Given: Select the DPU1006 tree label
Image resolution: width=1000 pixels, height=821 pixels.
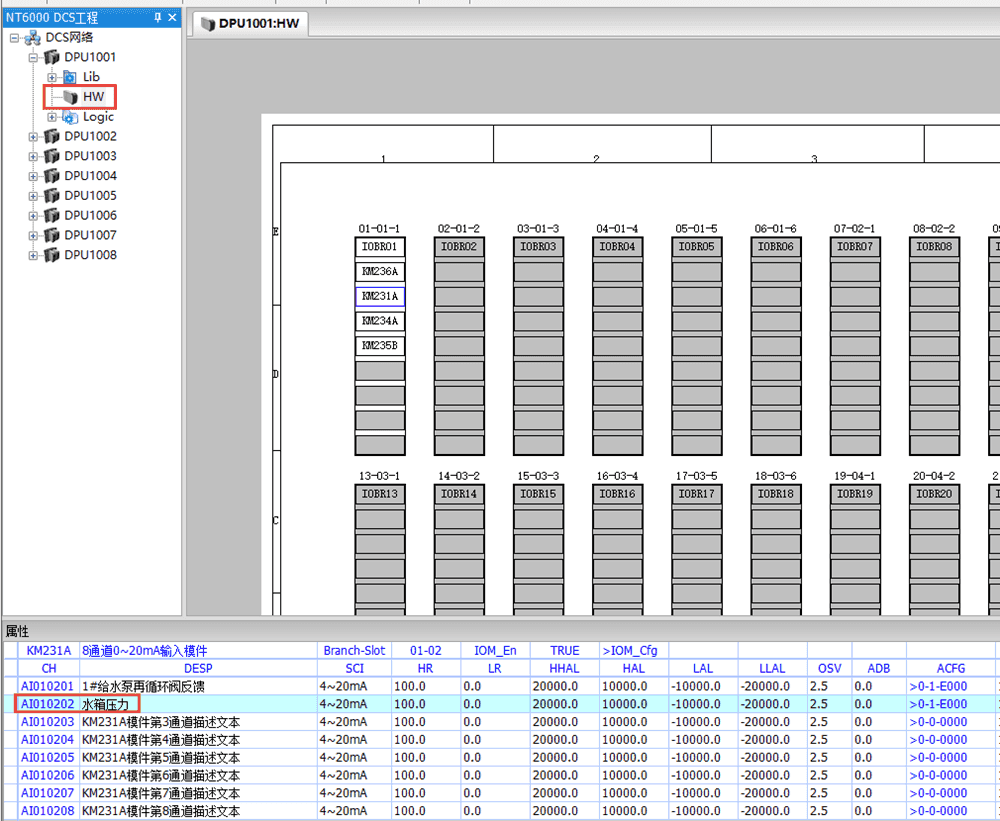Looking at the screenshot, I should [91, 216].
